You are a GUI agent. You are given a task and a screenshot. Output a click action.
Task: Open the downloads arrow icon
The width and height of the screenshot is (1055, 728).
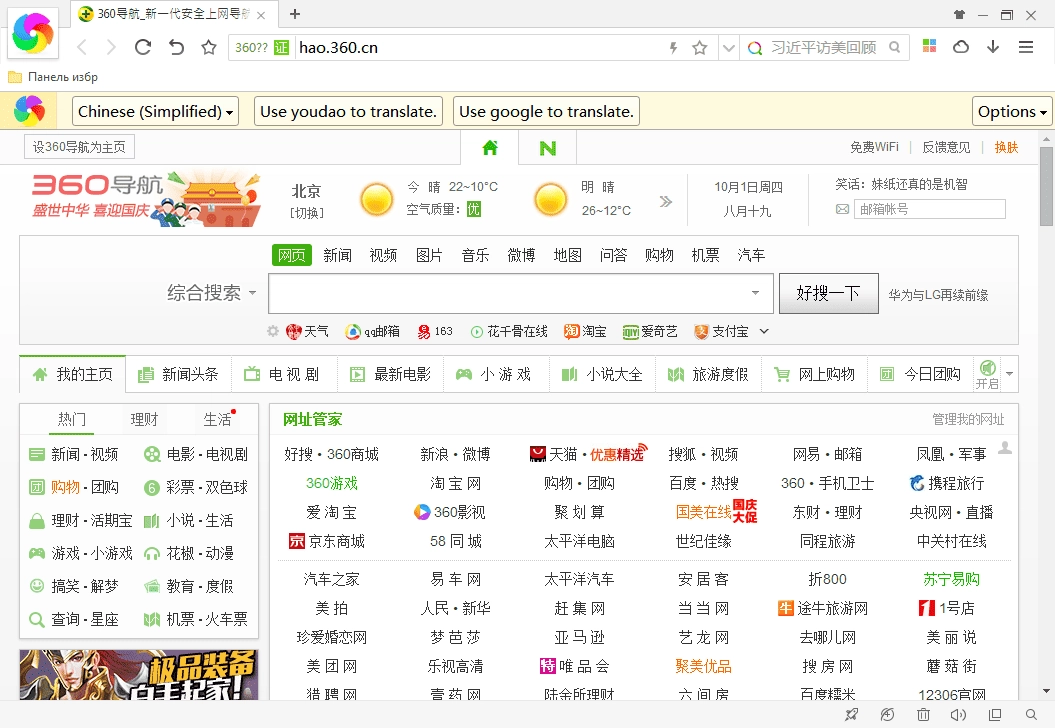click(993, 46)
